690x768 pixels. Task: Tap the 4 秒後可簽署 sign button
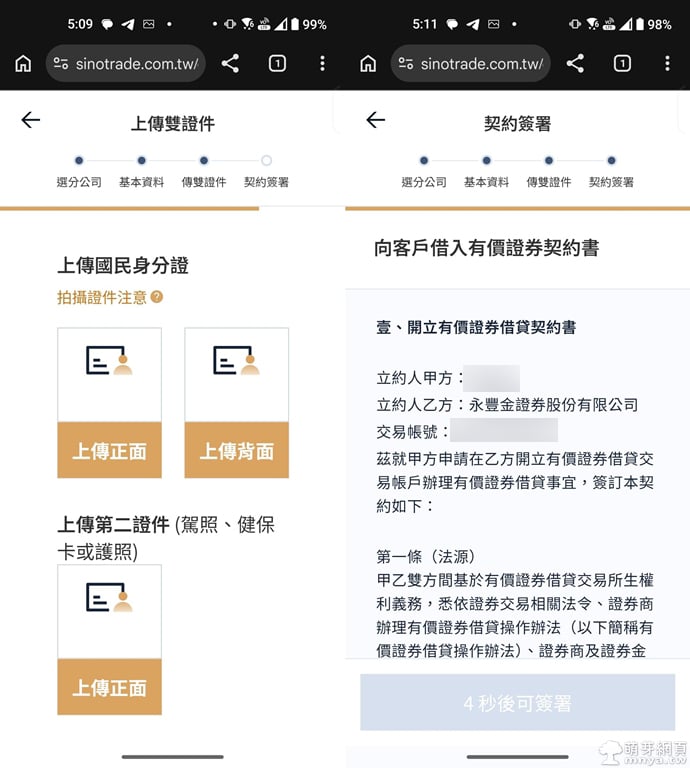tap(518, 702)
